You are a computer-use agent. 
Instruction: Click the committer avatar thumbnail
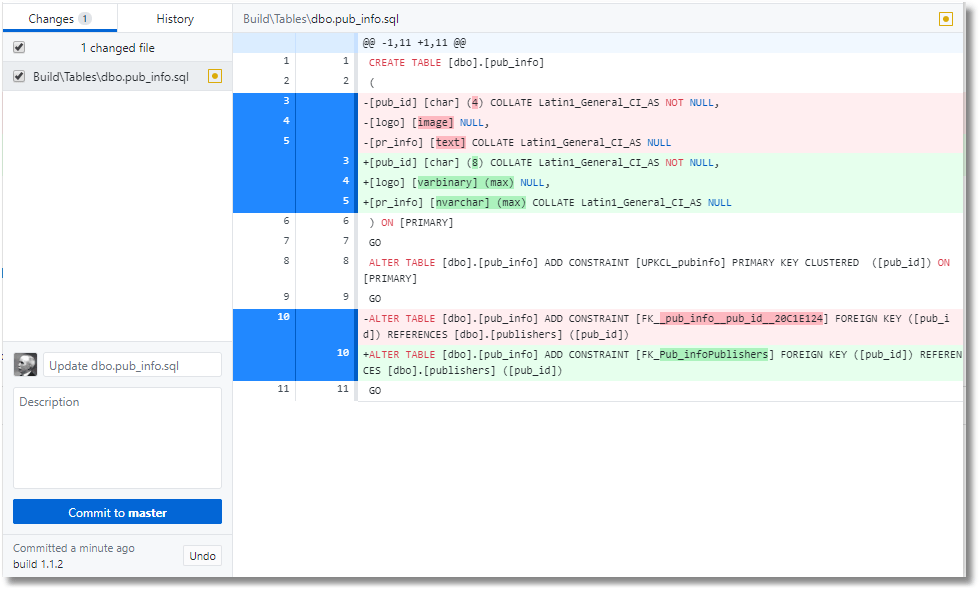(x=25, y=365)
